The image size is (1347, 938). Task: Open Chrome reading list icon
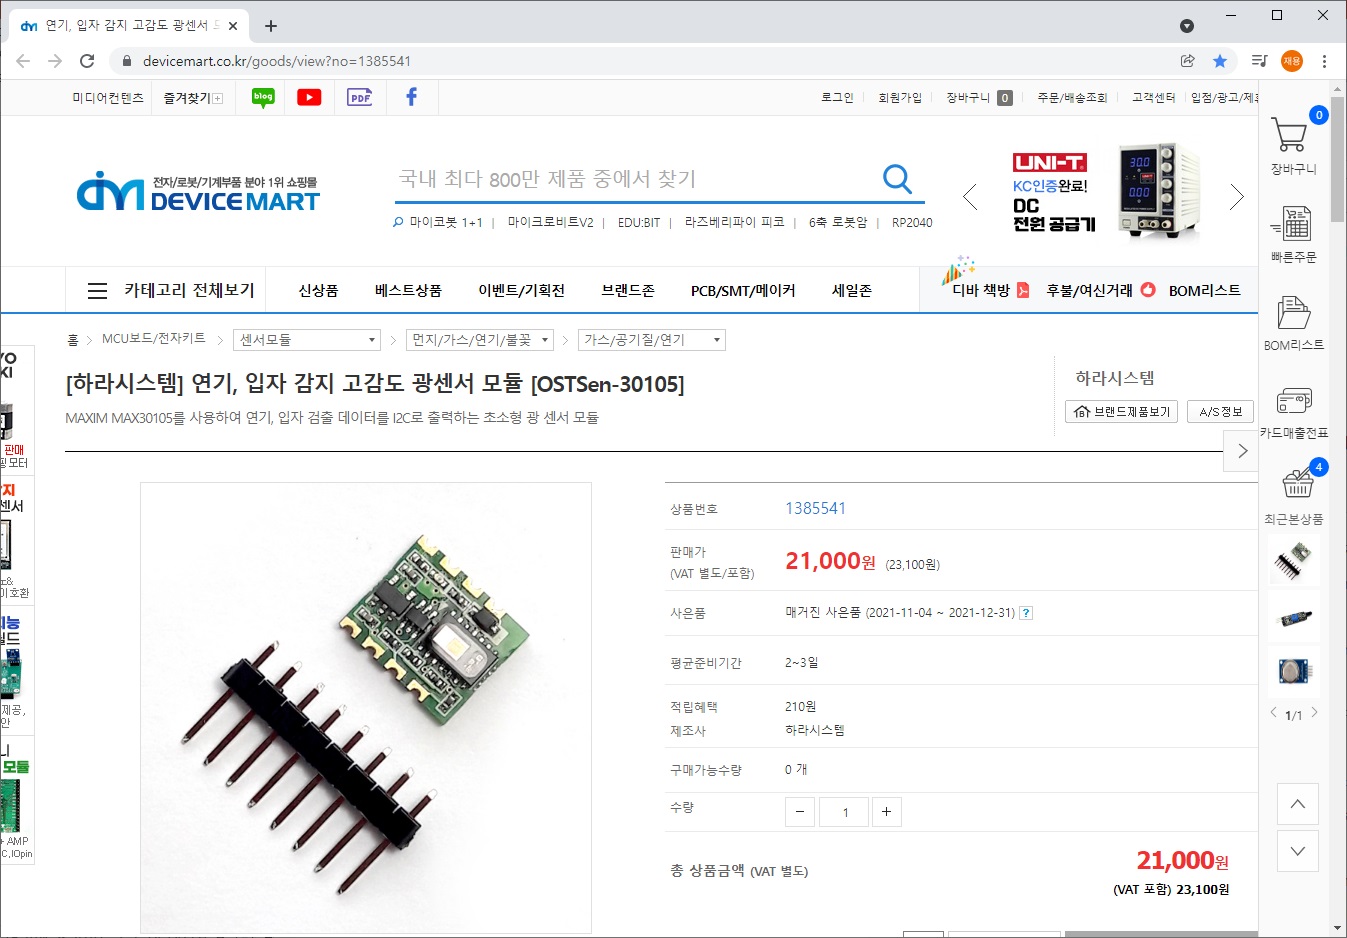coord(1259,61)
